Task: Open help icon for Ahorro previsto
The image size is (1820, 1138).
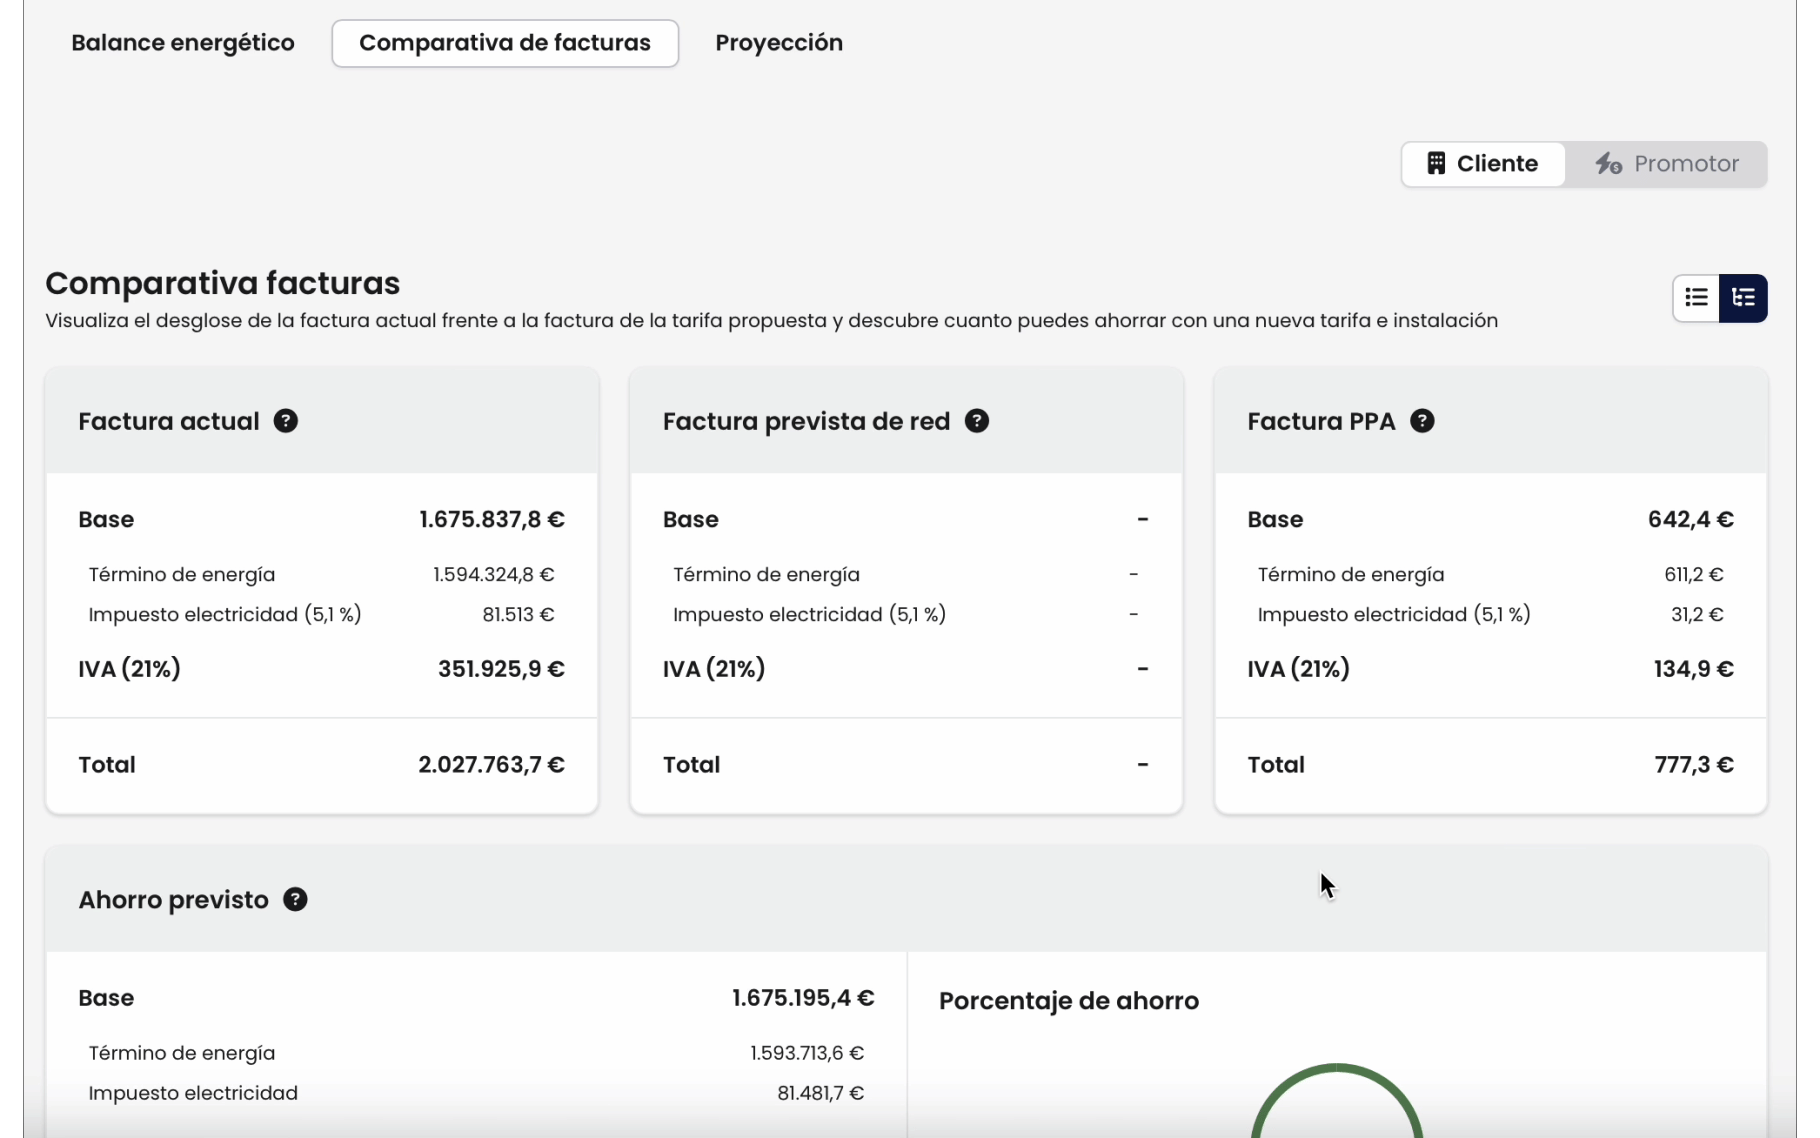Action: 295,899
